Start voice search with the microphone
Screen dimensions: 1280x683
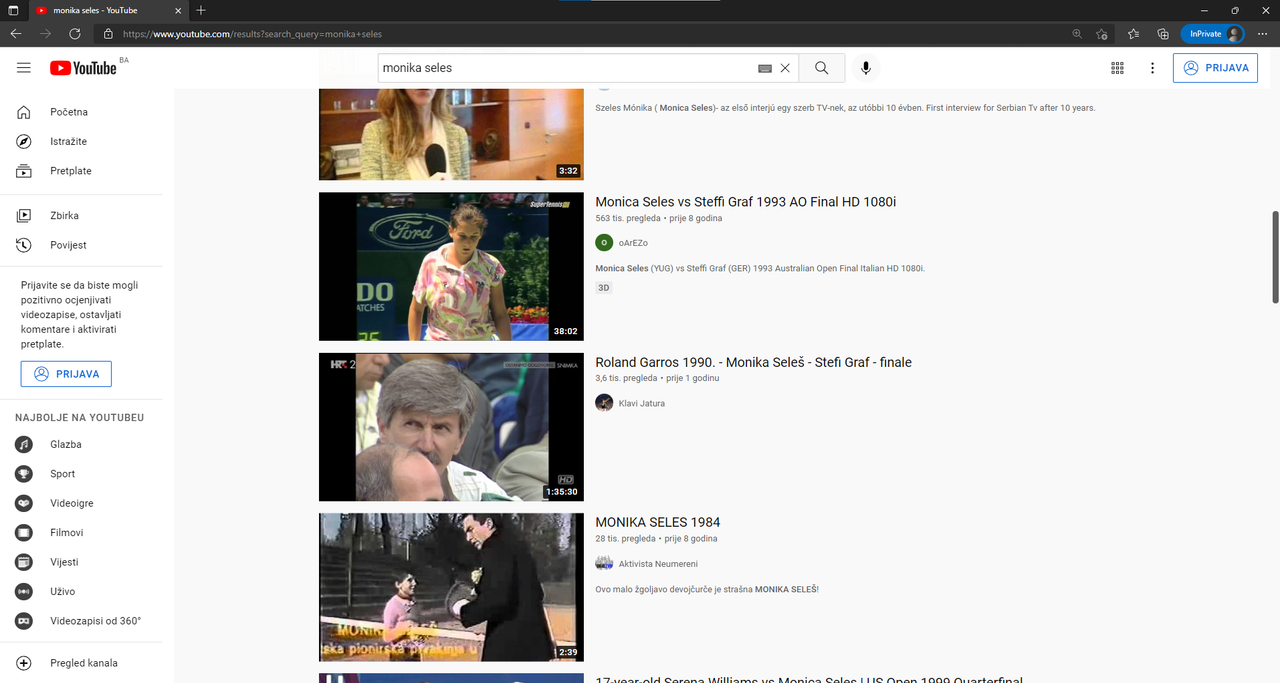(x=866, y=68)
